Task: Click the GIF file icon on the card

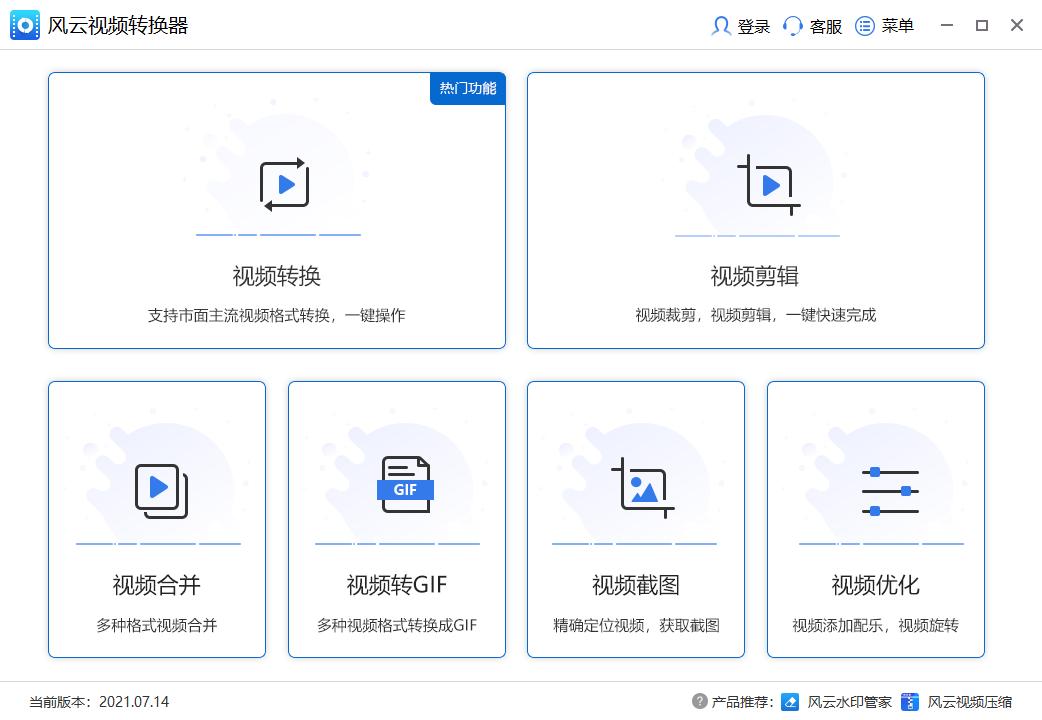Action: coord(405,485)
